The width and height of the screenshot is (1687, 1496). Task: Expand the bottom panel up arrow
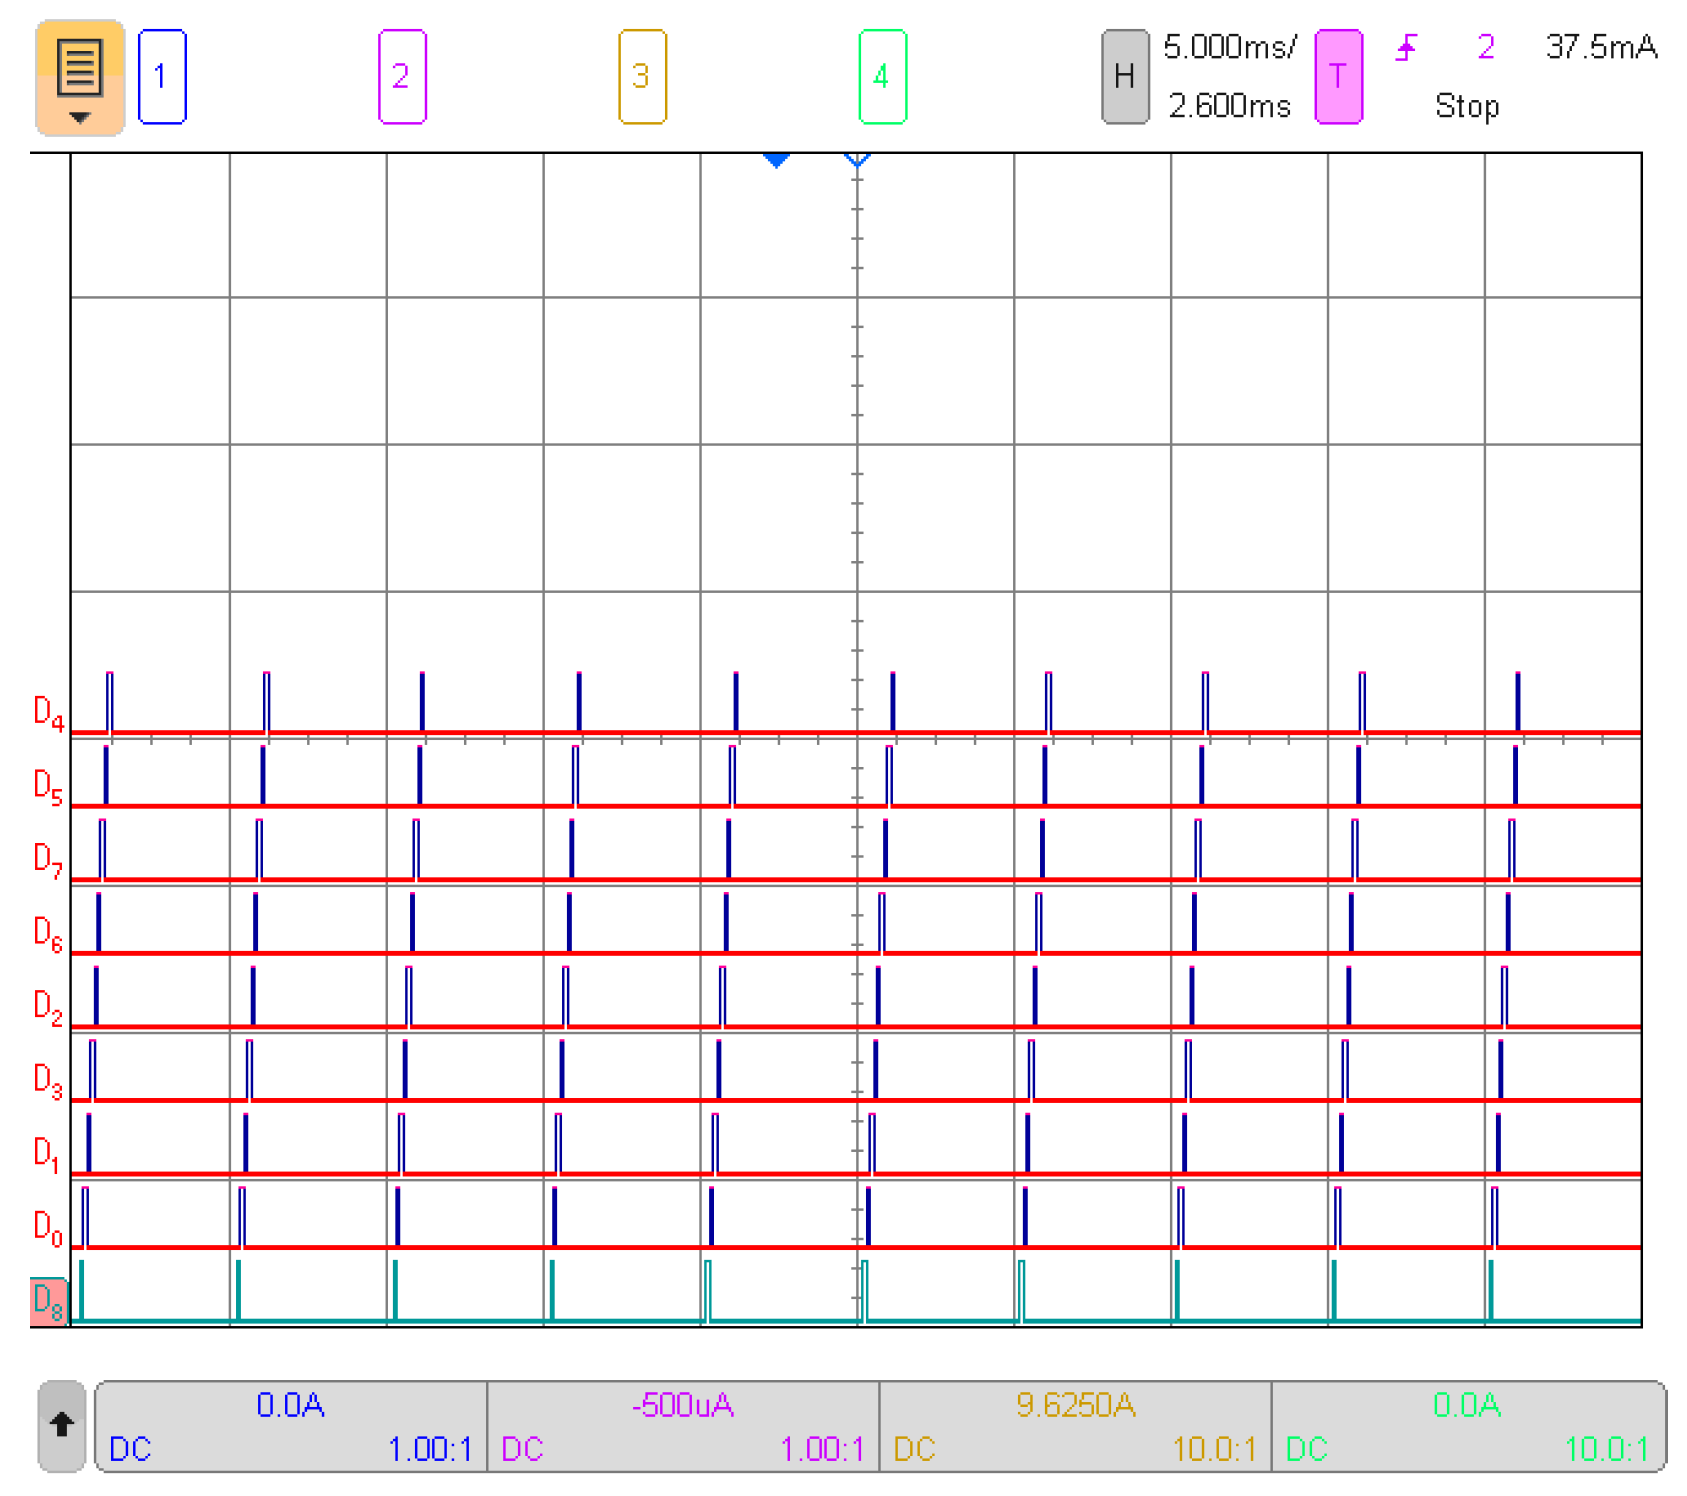click(62, 1426)
